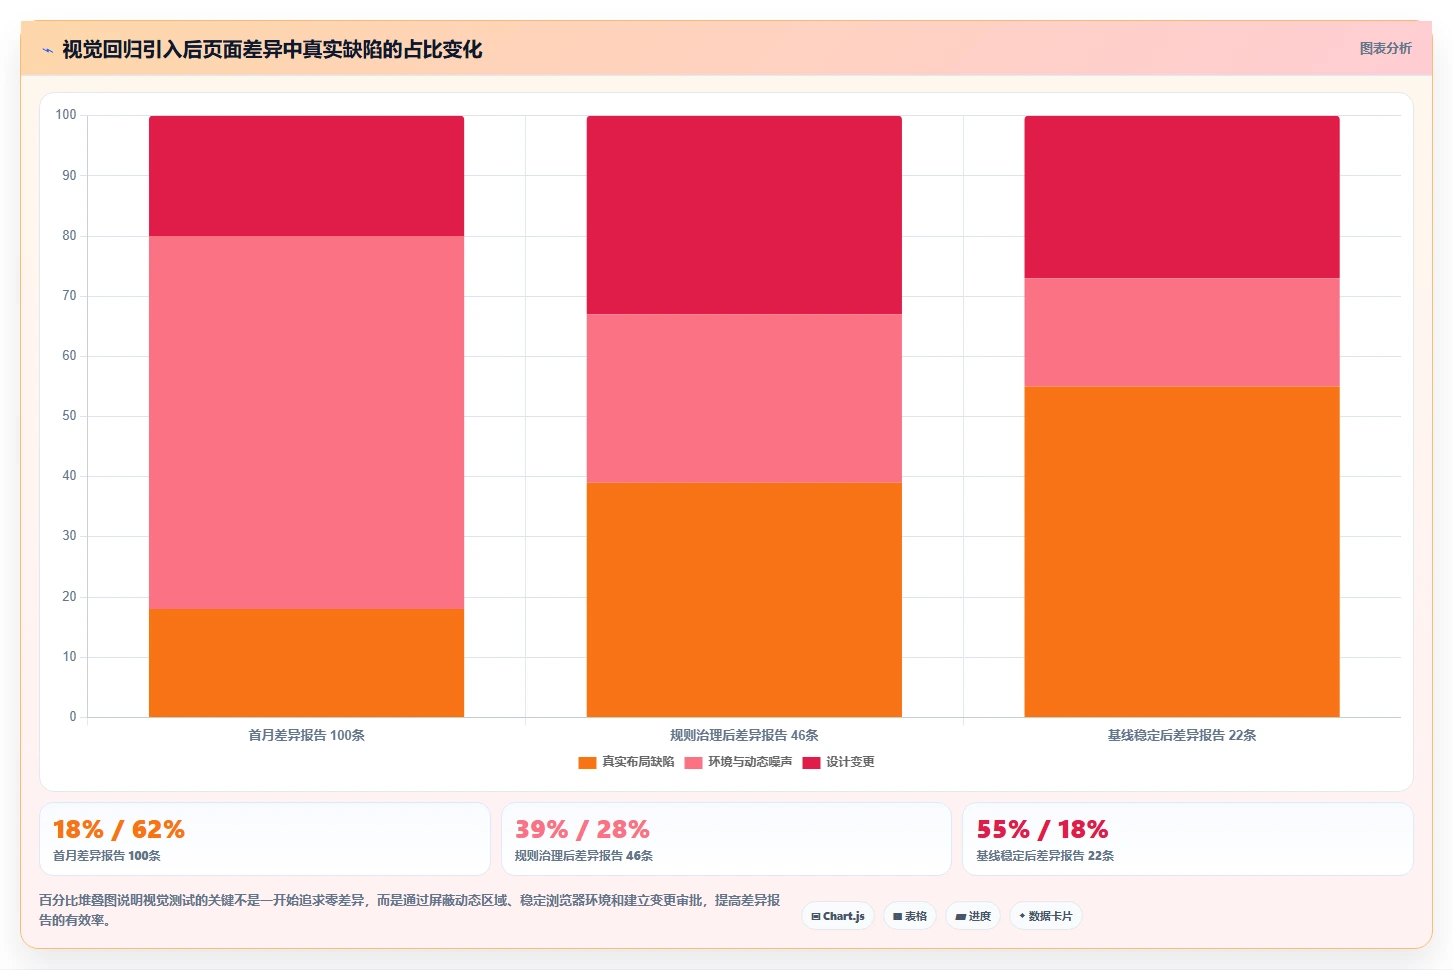
Task: Click the chart icon beside the panel title
Action: 47,50
